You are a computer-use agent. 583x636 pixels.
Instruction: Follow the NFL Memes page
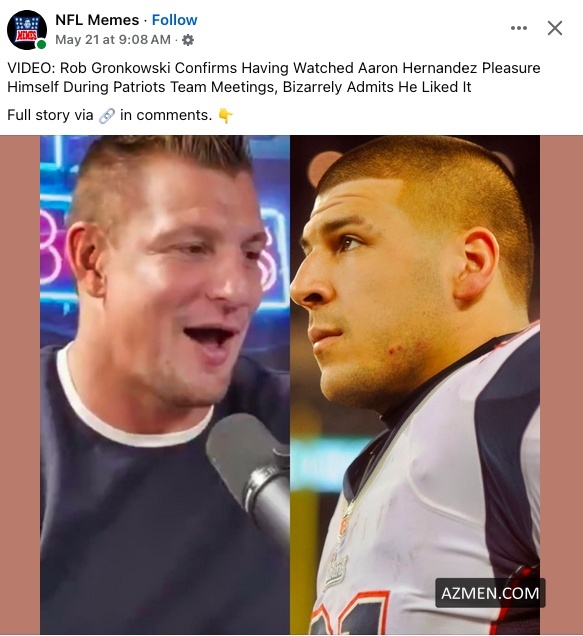[x=174, y=20]
